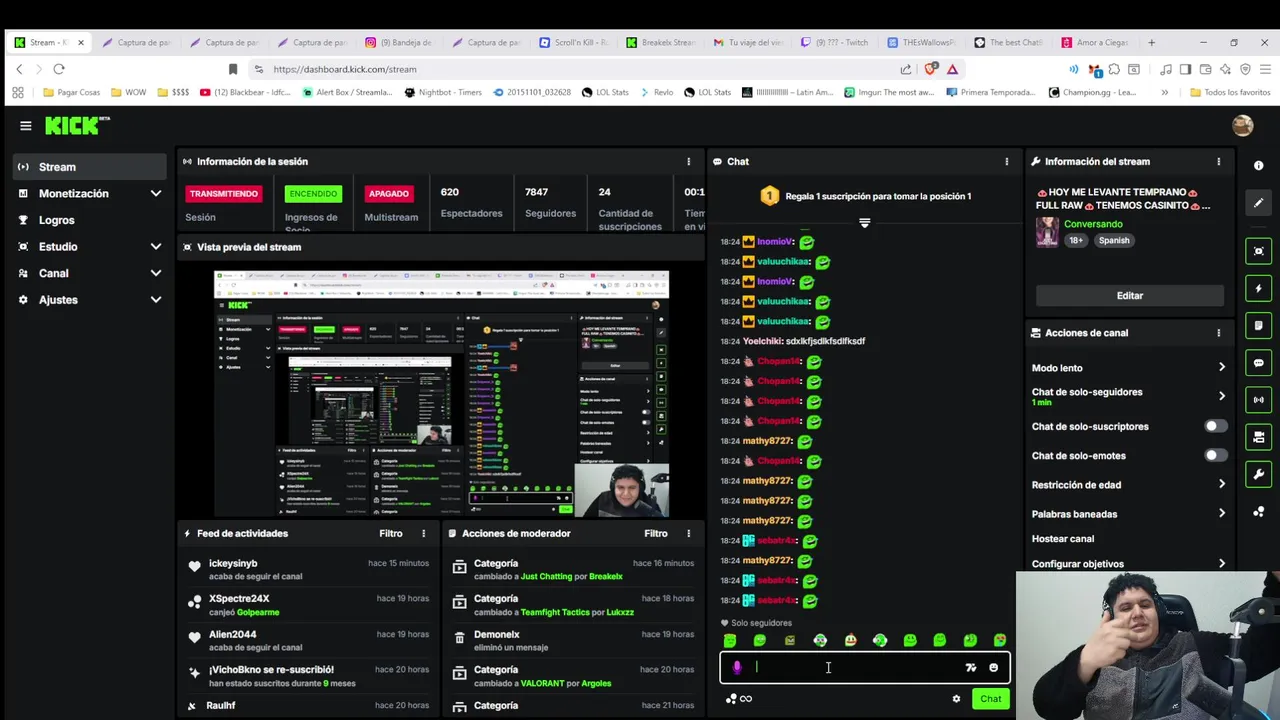Viewport: 1280px width, 720px height.
Task: Click the collapse arrow below the gift subscription banner
Action: (865, 223)
